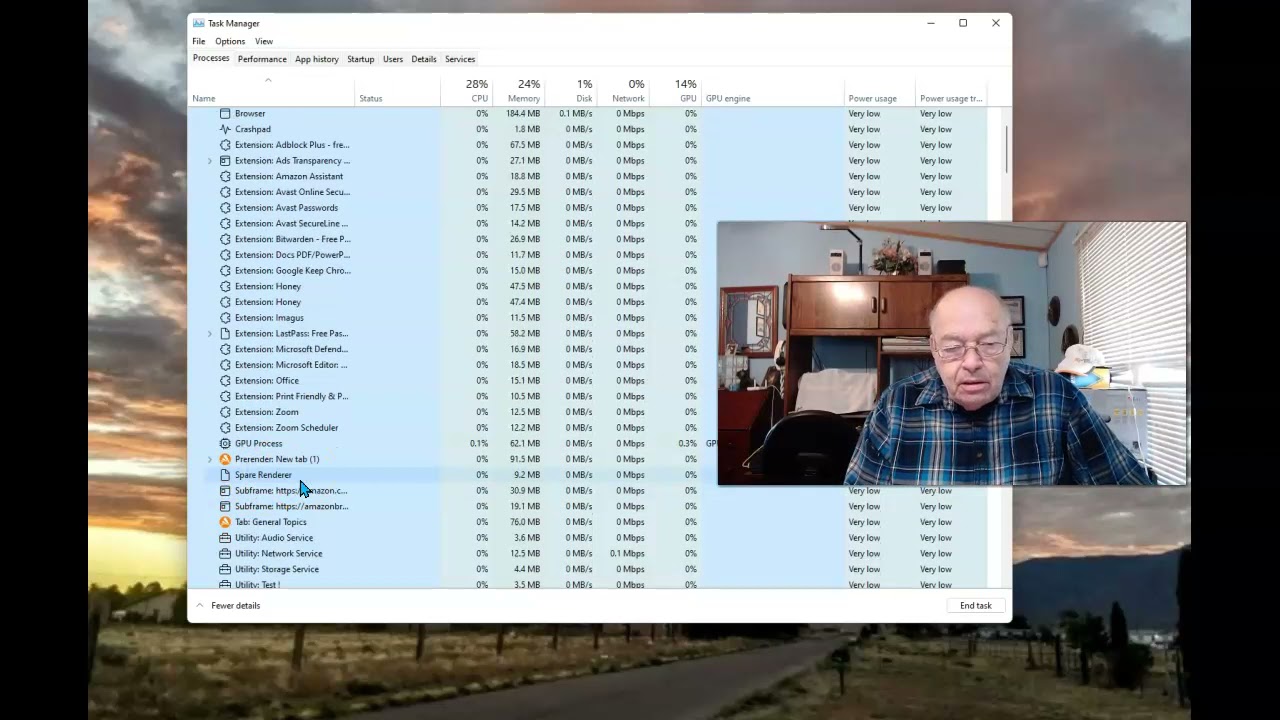
Task: Sort processes by the Disk column header
Action: pyautogui.click(x=571, y=91)
